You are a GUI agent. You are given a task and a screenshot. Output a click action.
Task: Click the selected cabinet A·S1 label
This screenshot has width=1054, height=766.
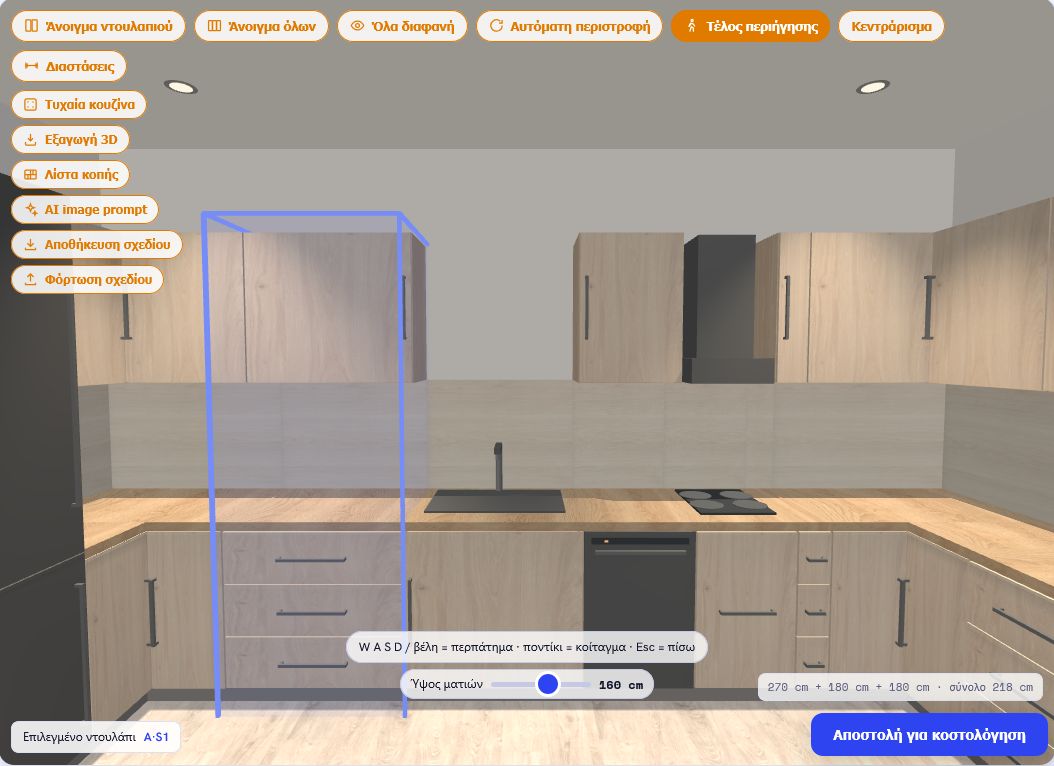pos(156,737)
